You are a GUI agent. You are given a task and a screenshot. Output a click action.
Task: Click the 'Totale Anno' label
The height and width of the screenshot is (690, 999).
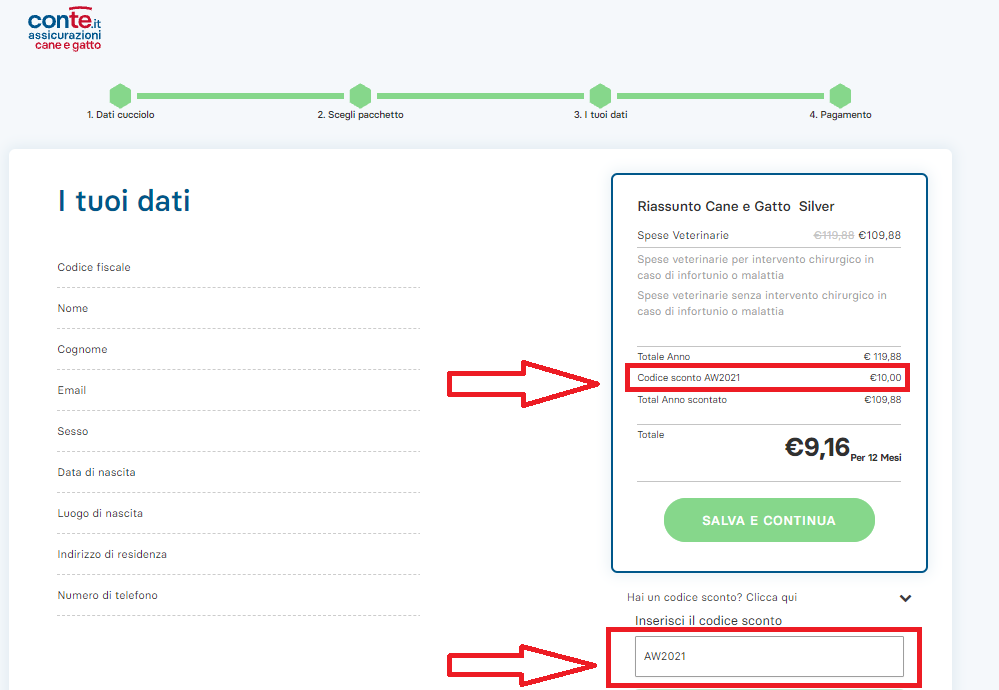[663, 357]
